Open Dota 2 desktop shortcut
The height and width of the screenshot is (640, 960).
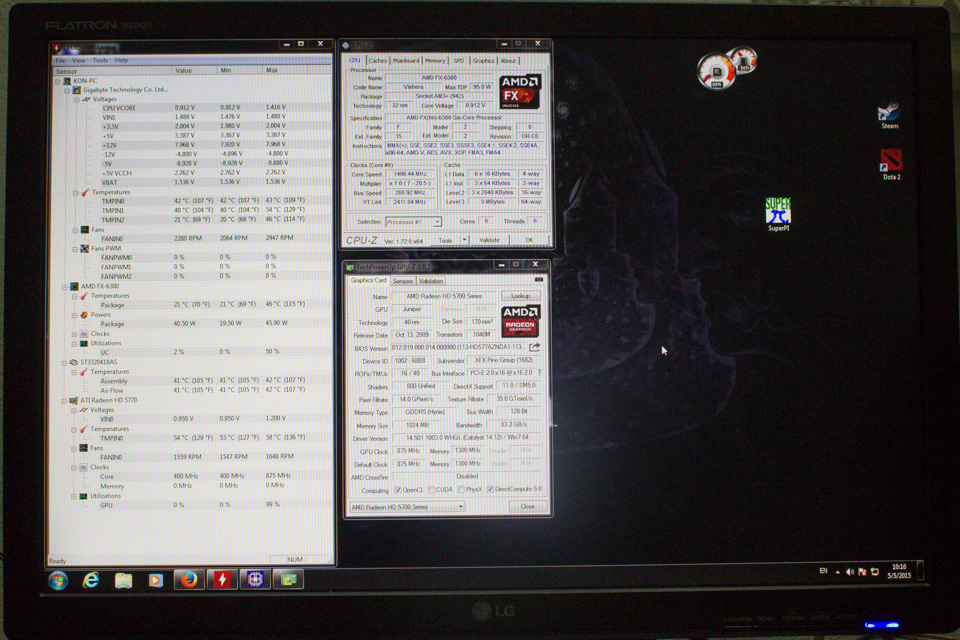[x=891, y=164]
